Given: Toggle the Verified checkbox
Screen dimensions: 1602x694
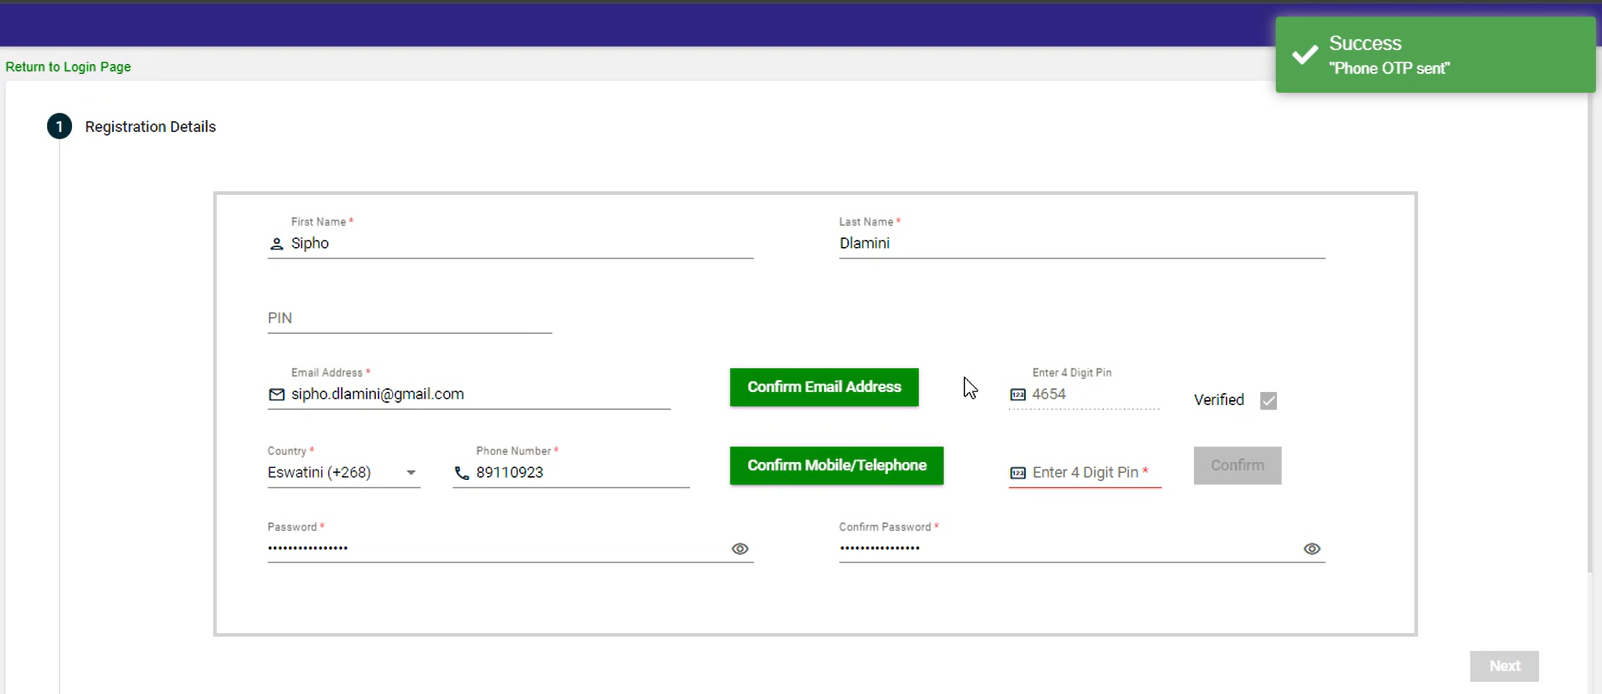Looking at the screenshot, I should [x=1268, y=401].
